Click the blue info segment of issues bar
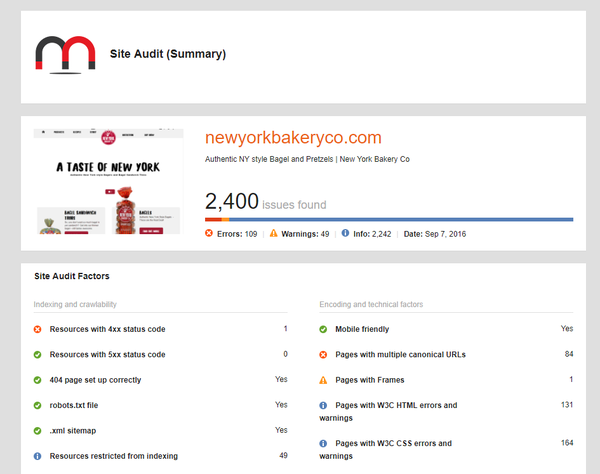The width and height of the screenshot is (600, 474). 401,220
